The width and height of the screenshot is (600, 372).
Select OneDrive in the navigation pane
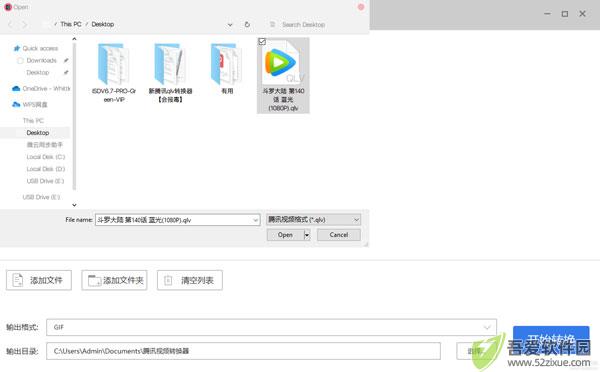41,88
